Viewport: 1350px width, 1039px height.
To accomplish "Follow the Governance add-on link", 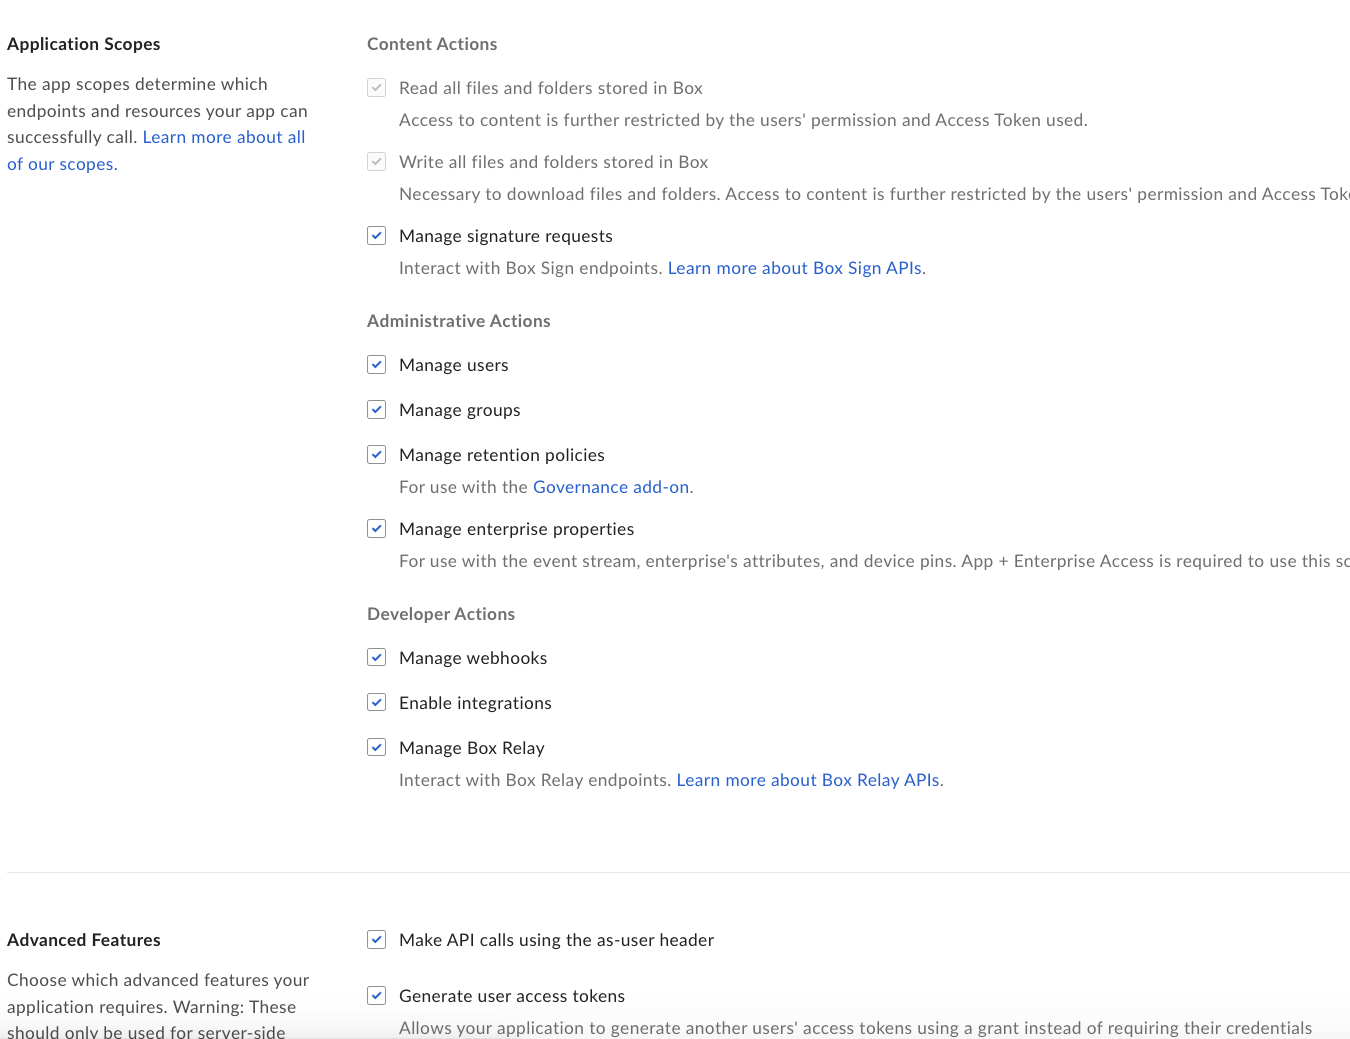I will pos(611,487).
